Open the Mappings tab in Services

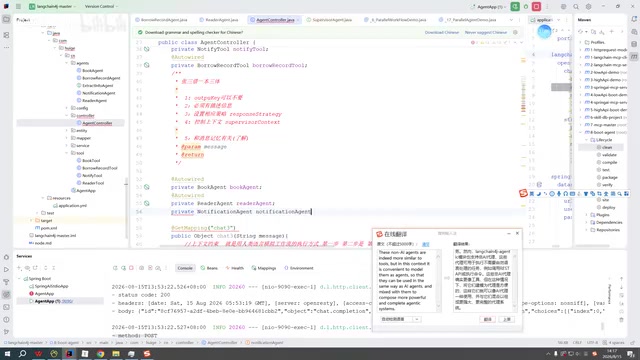click(x=264, y=268)
